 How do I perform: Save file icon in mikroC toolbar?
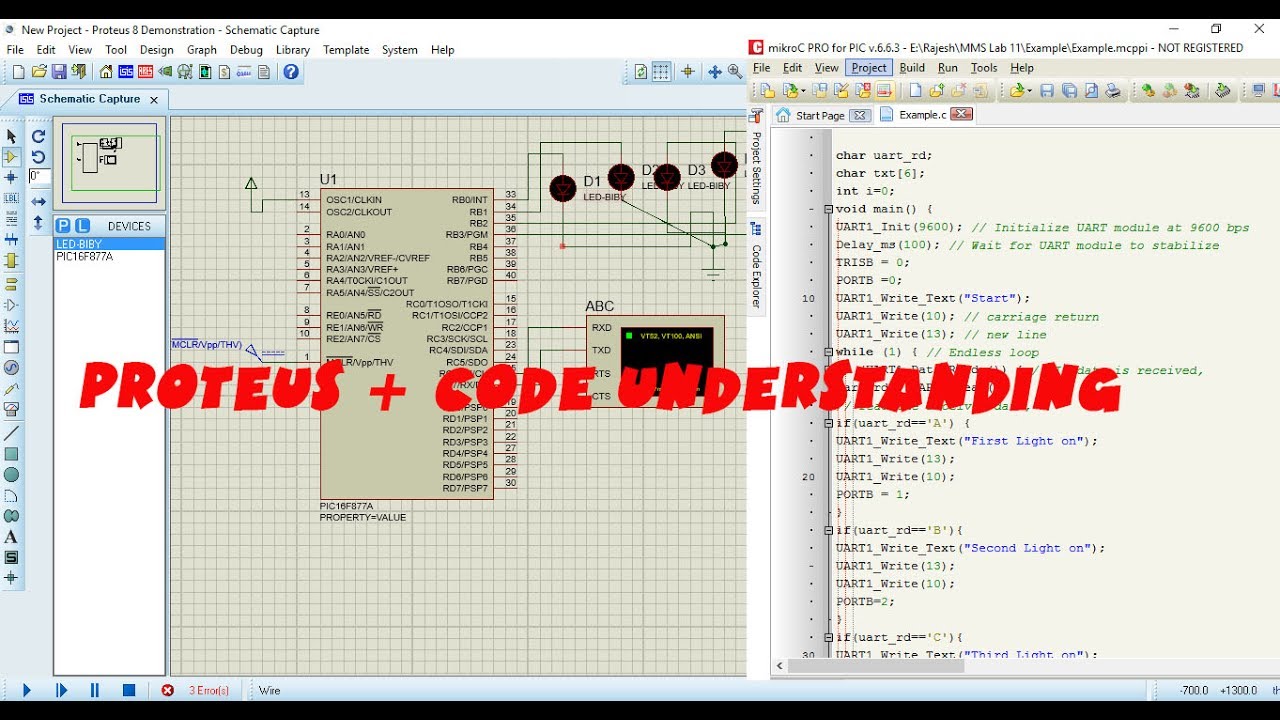pos(1046,91)
